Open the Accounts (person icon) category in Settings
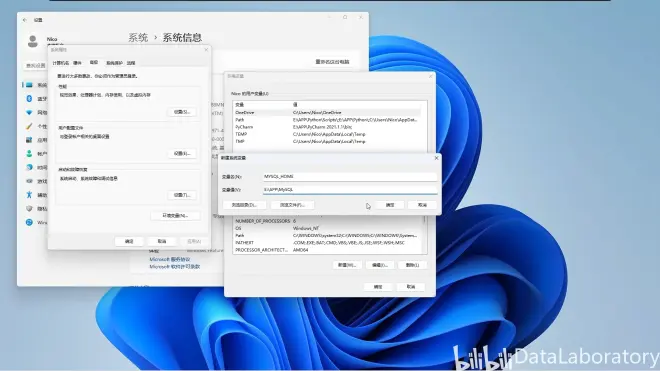This screenshot has height=371, width=660. pyautogui.click(x=29, y=154)
